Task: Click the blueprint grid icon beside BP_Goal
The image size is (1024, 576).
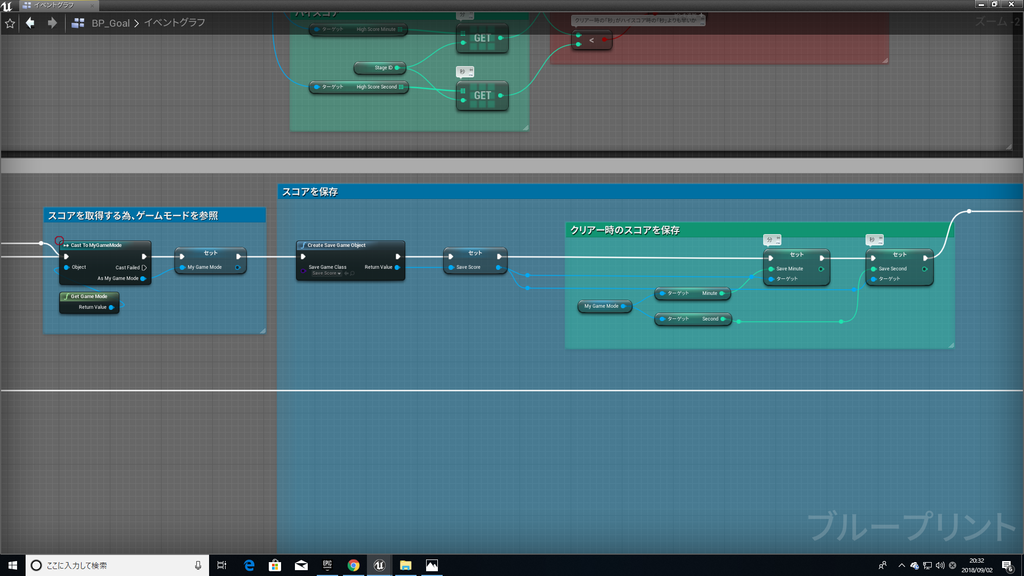Action: [78, 23]
